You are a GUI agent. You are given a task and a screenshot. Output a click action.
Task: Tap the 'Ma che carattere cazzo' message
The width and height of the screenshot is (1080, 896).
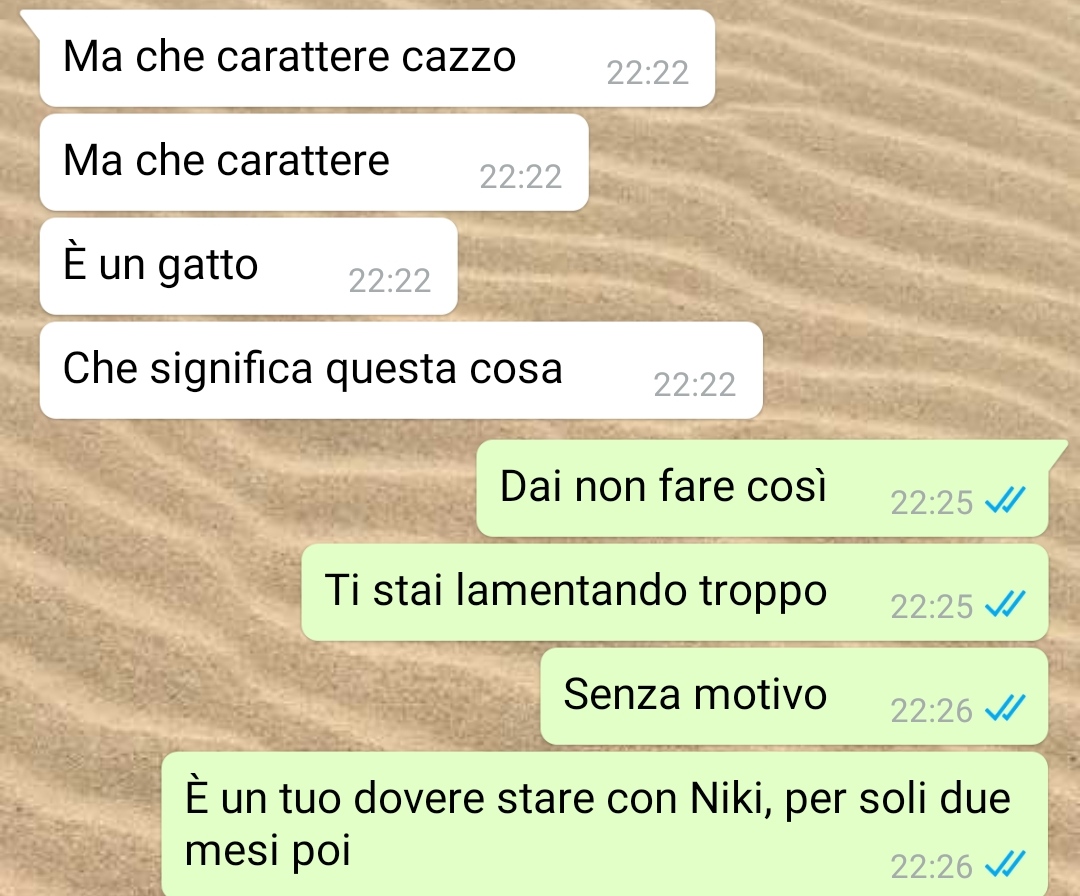coord(377,59)
